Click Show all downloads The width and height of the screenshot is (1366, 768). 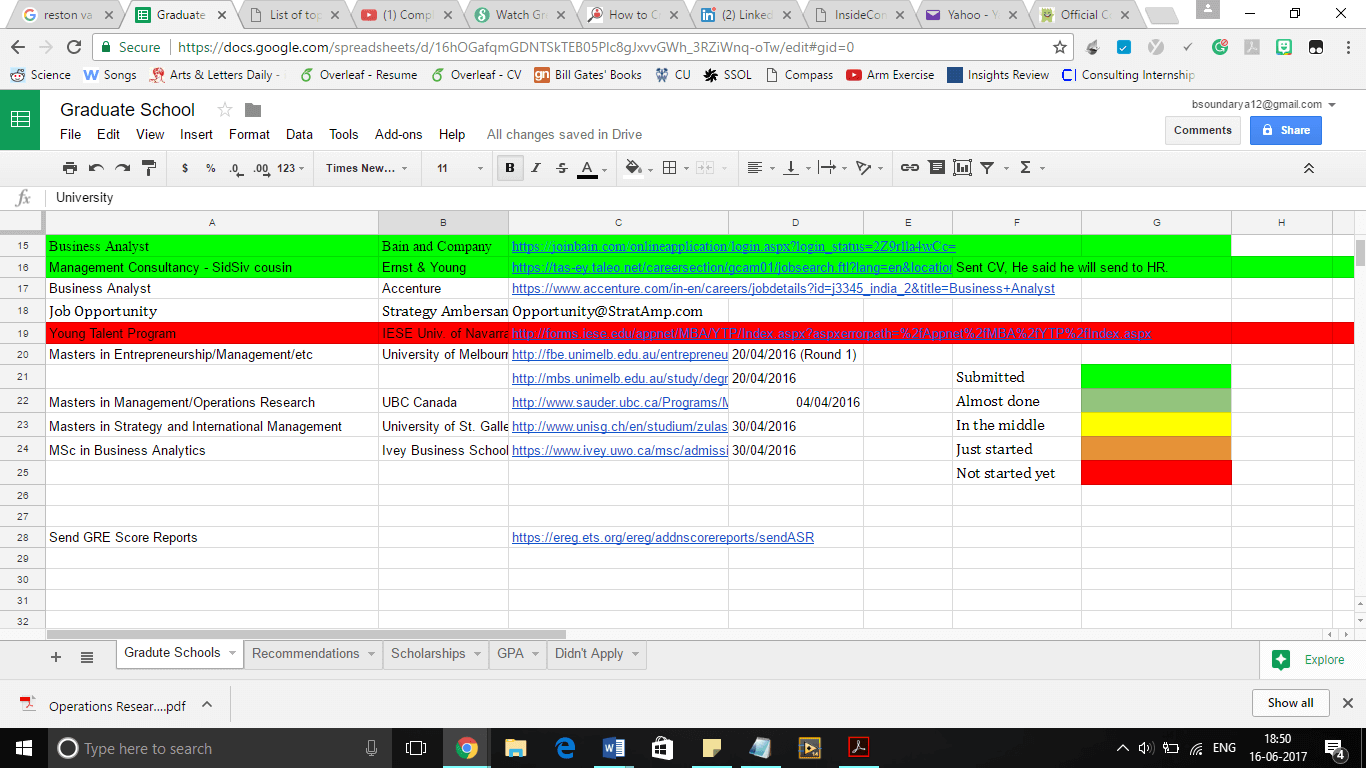coord(1290,703)
